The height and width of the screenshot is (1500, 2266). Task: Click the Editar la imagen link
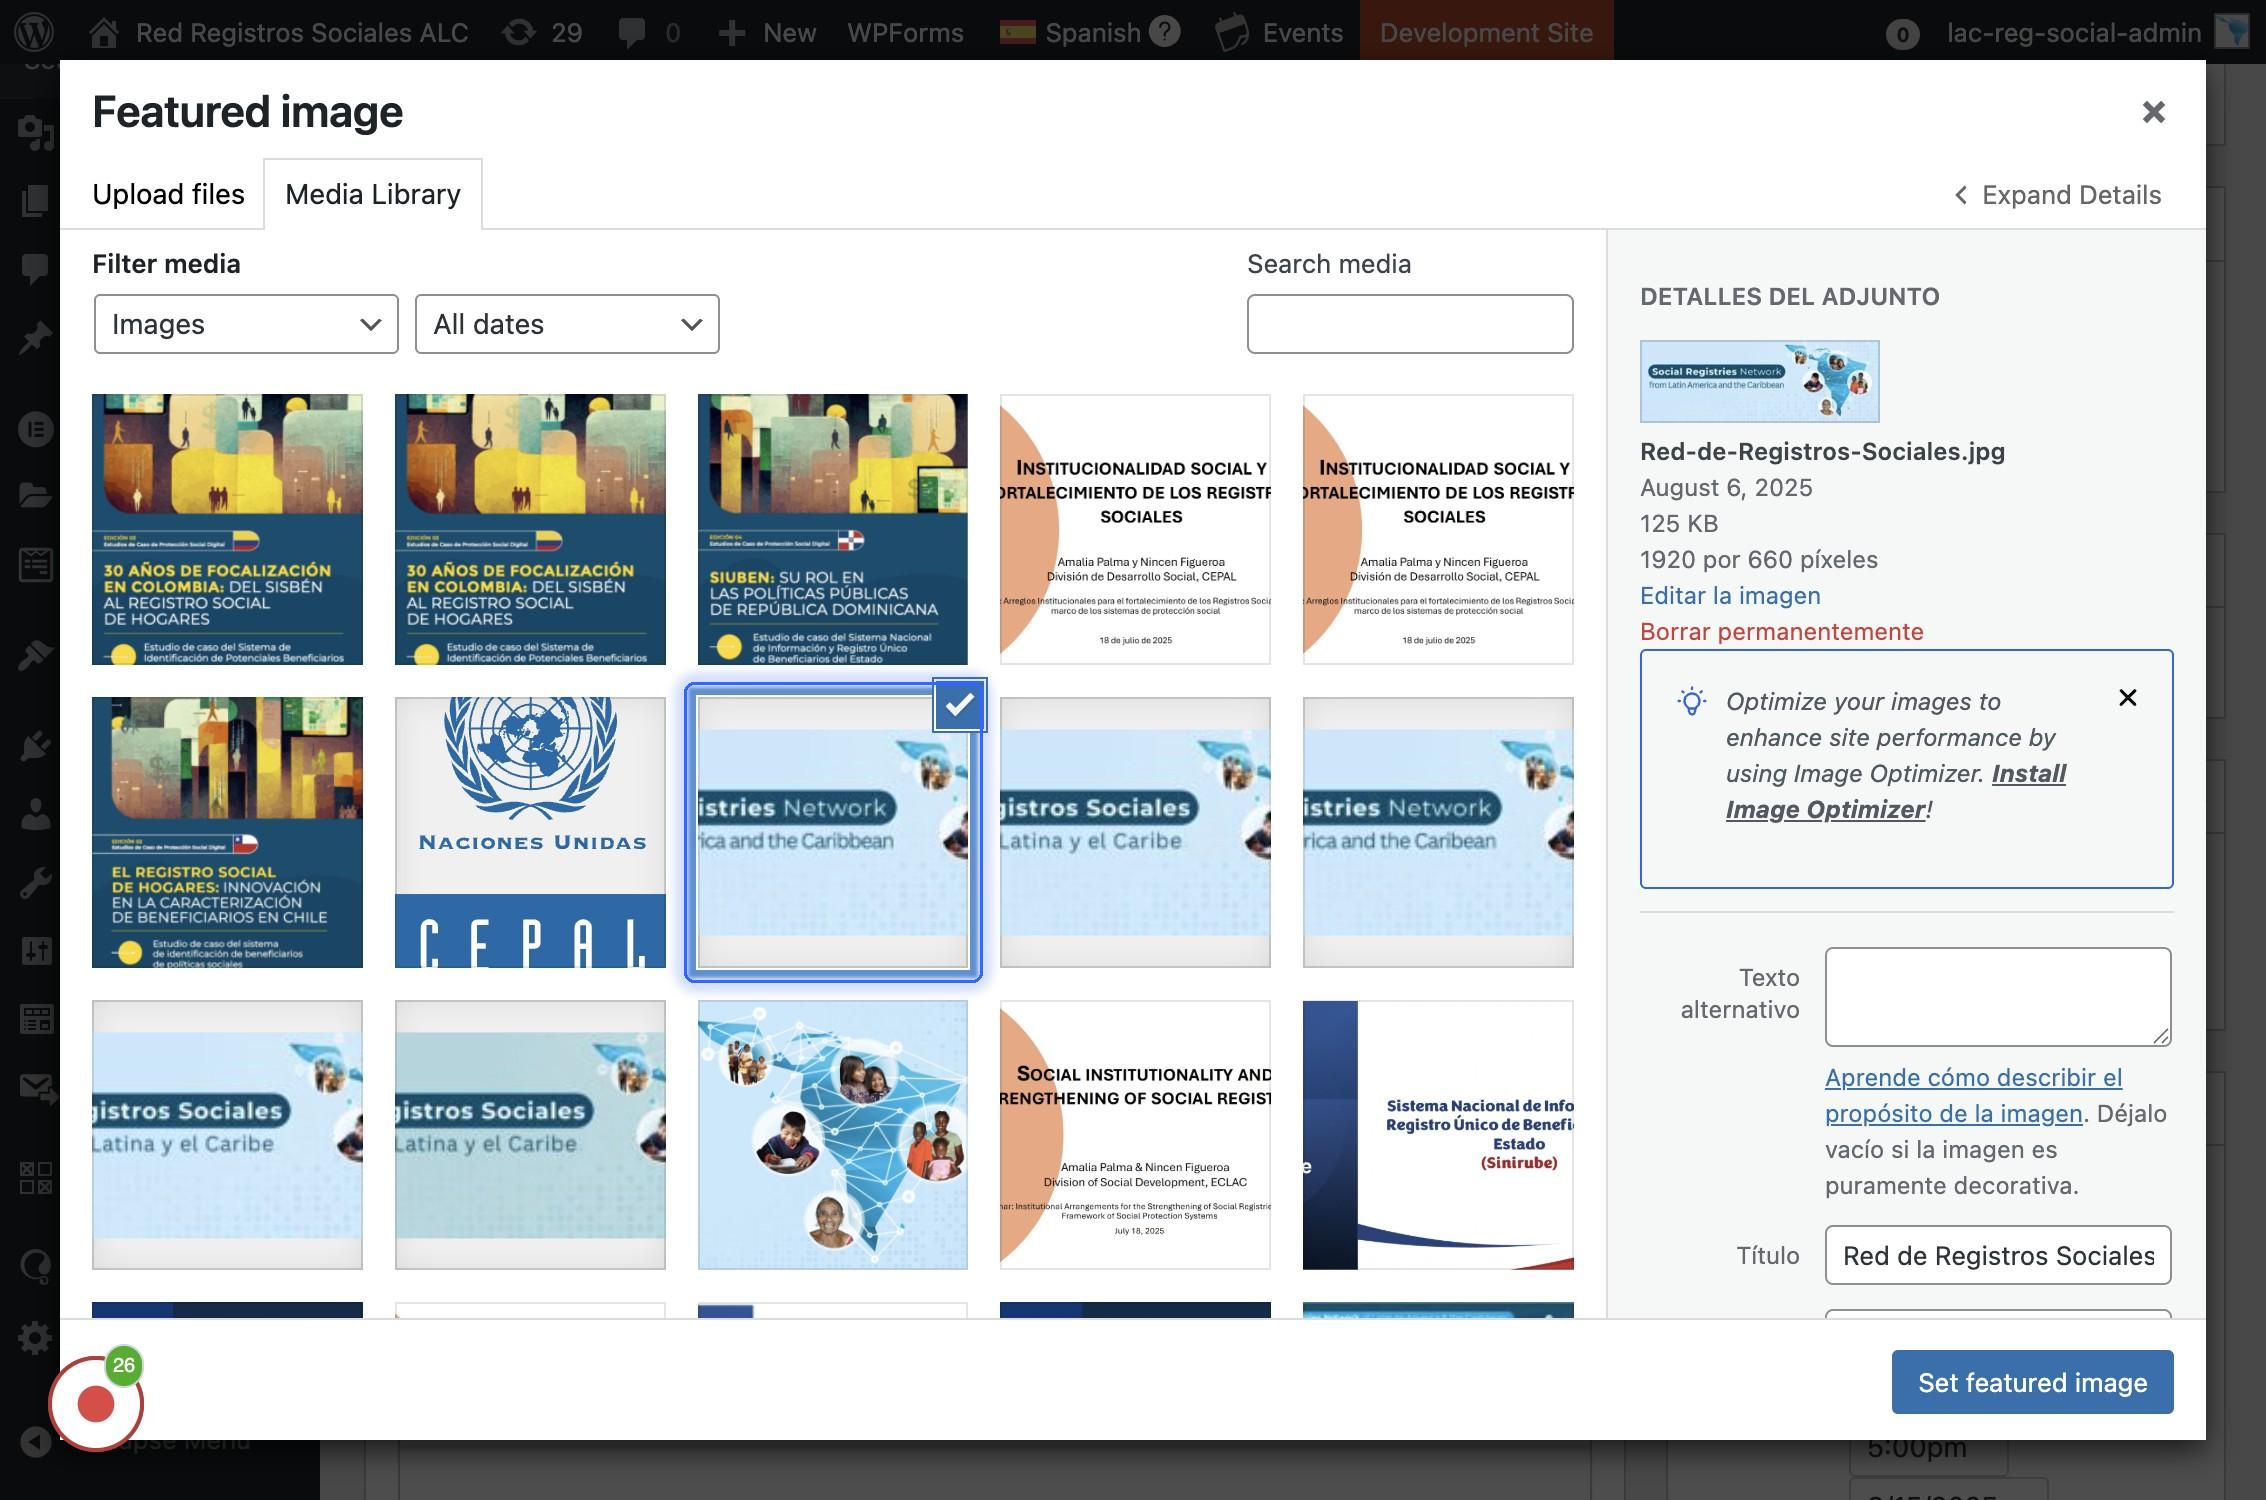1730,596
